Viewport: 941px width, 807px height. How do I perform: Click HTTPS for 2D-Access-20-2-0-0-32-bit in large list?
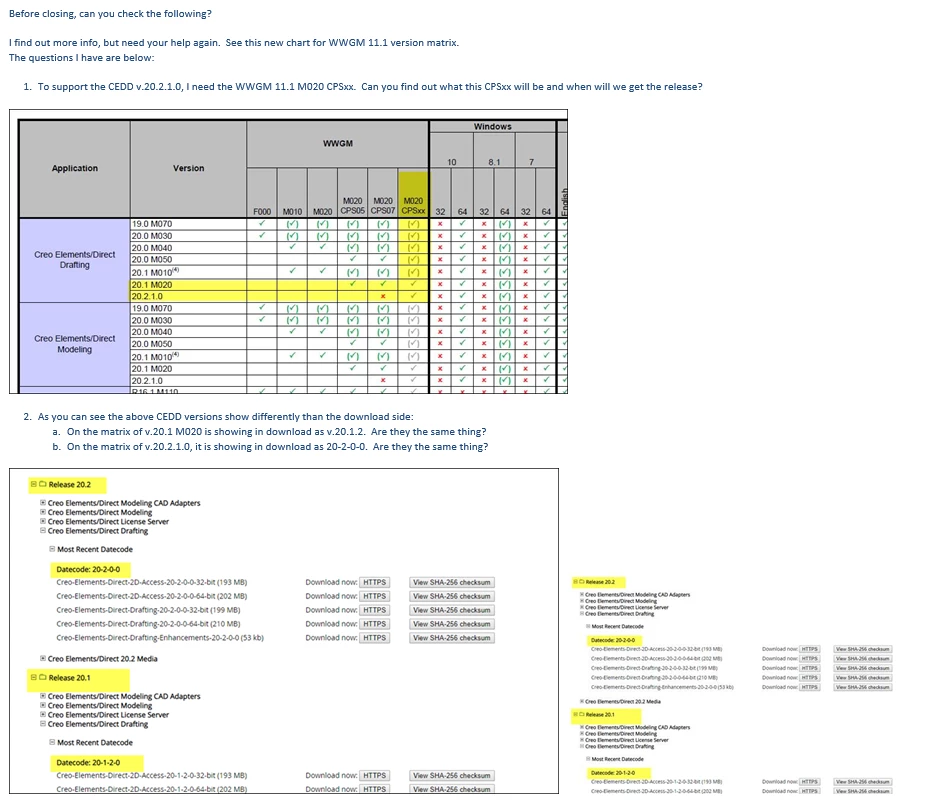click(374, 582)
